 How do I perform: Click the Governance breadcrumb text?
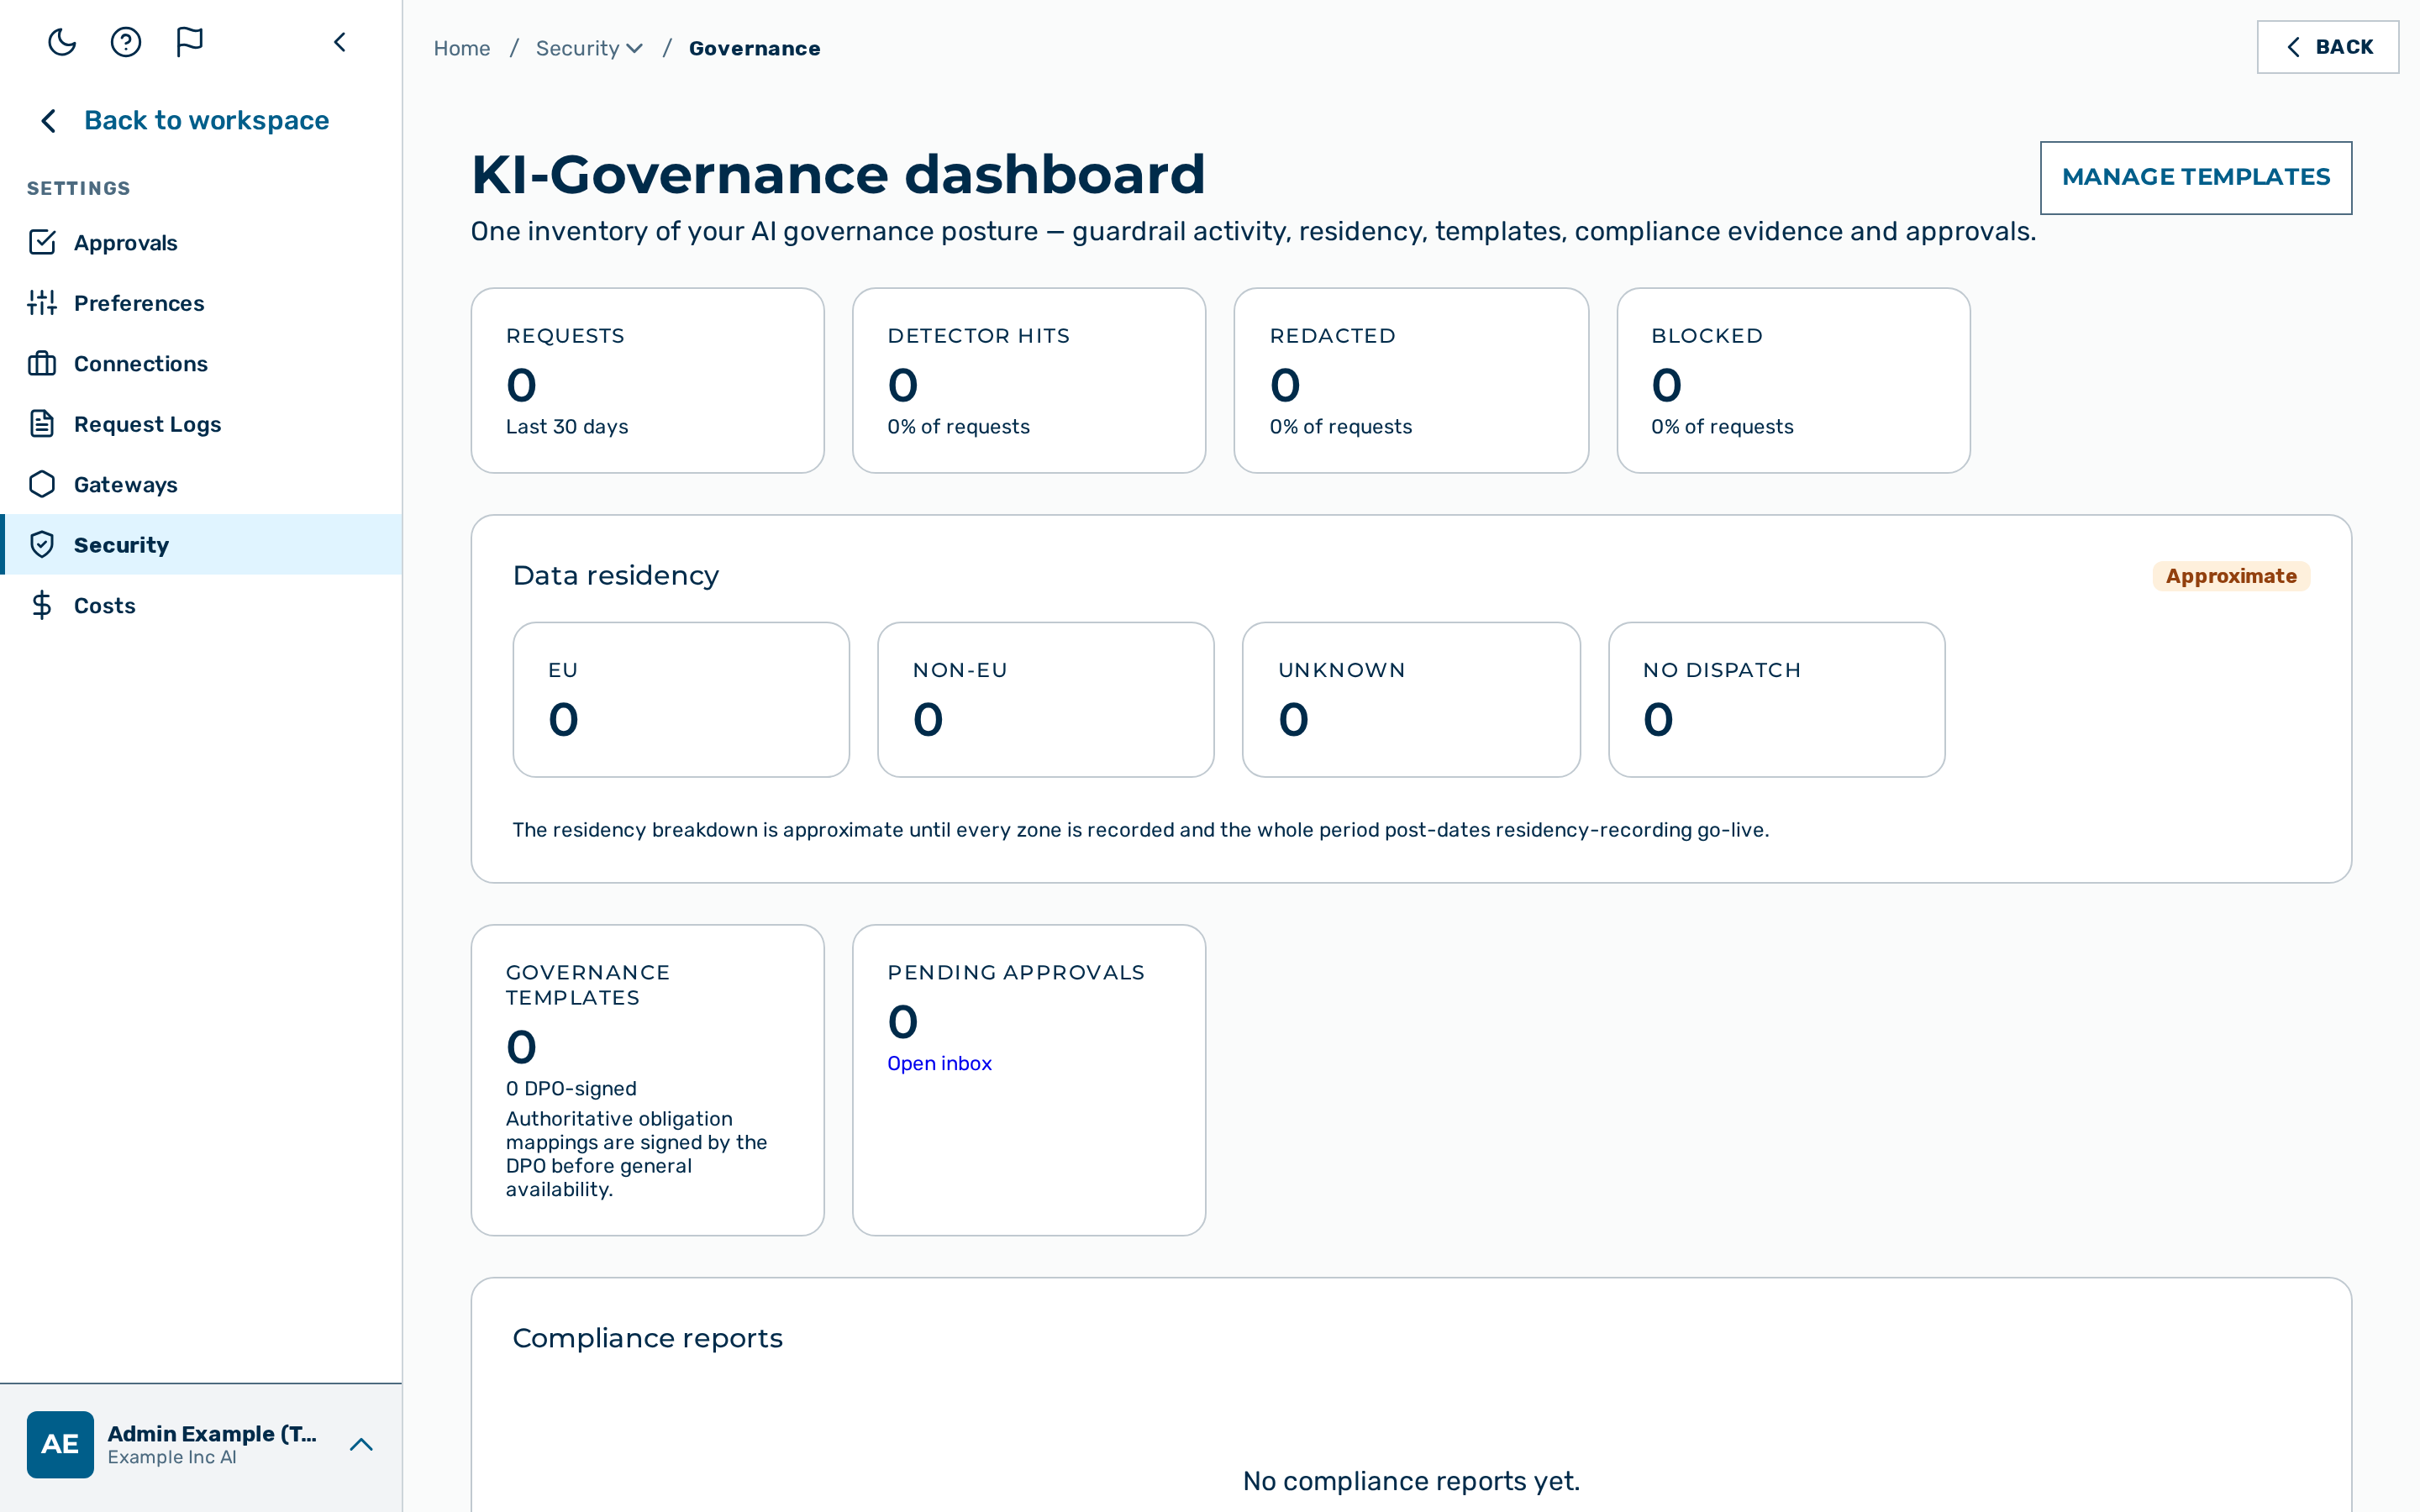coord(755,48)
